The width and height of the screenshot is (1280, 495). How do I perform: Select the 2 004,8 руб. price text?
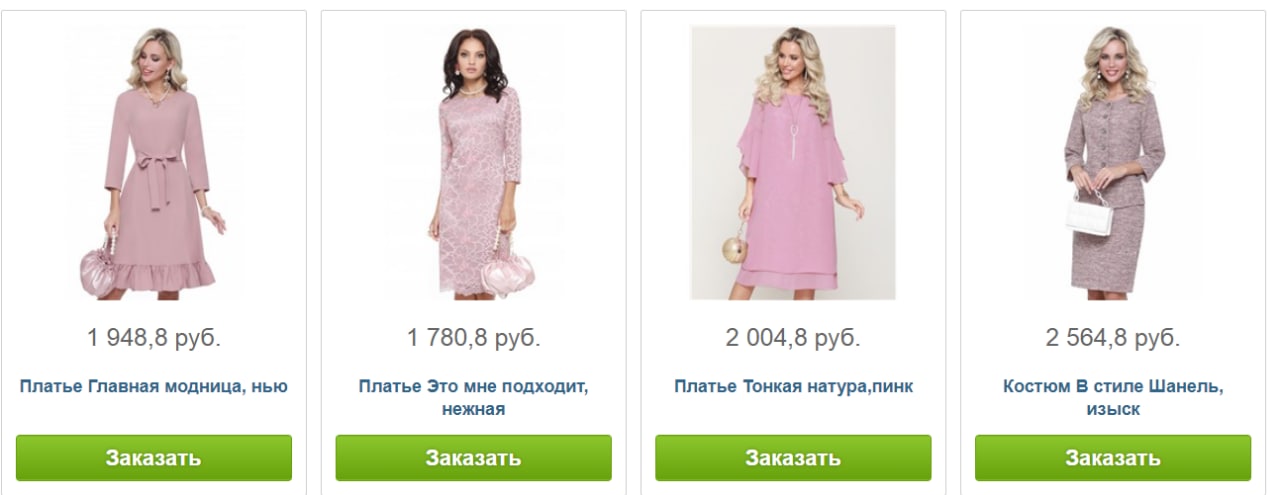793,338
